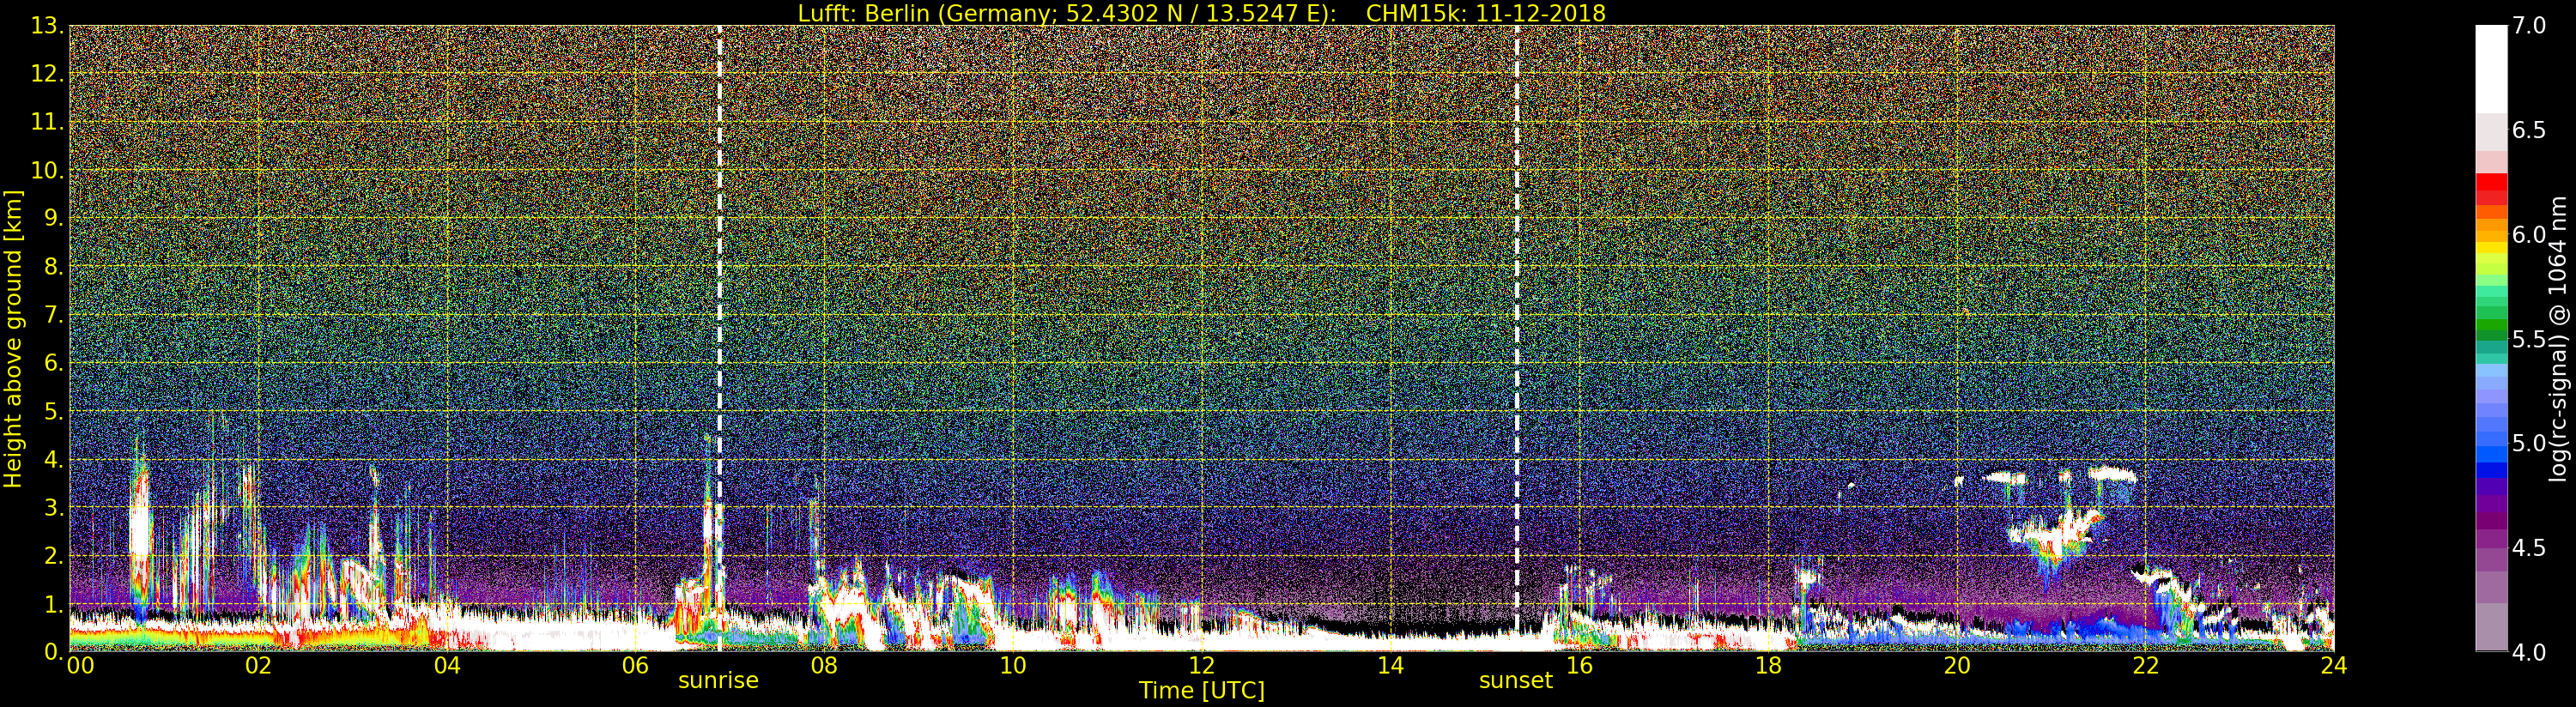The height and width of the screenshot is (707, 2576).
Task: Click the colorbar tick value '6.5'
Action: pos(2528,130)
